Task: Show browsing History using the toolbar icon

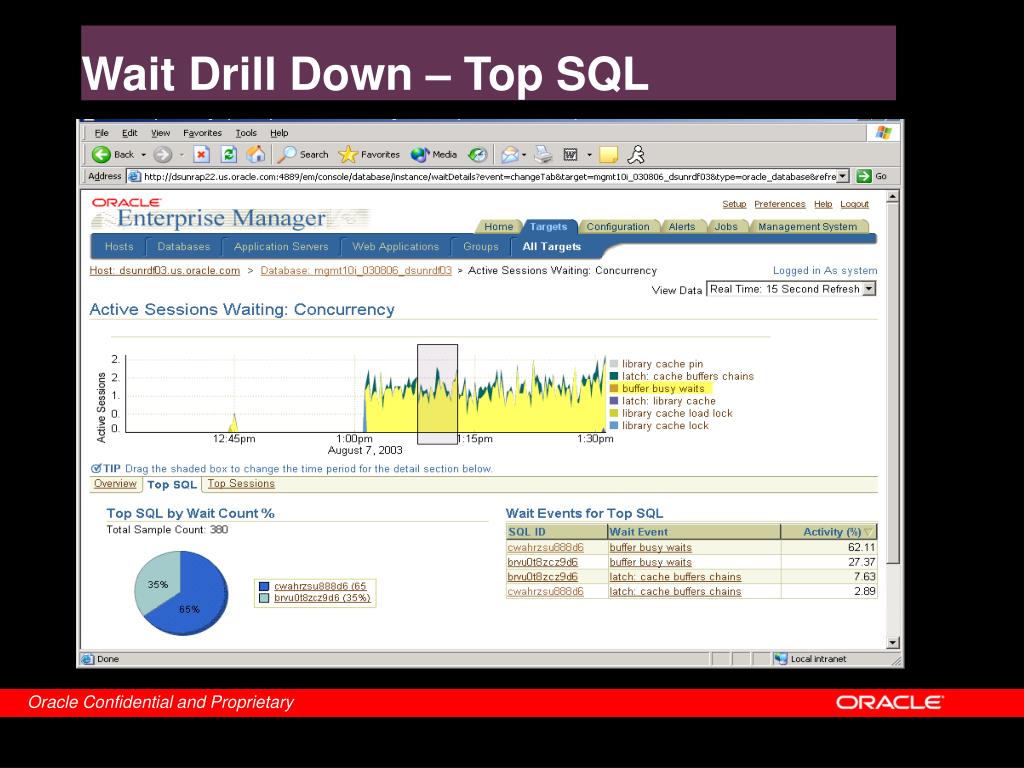Action: 478,155
